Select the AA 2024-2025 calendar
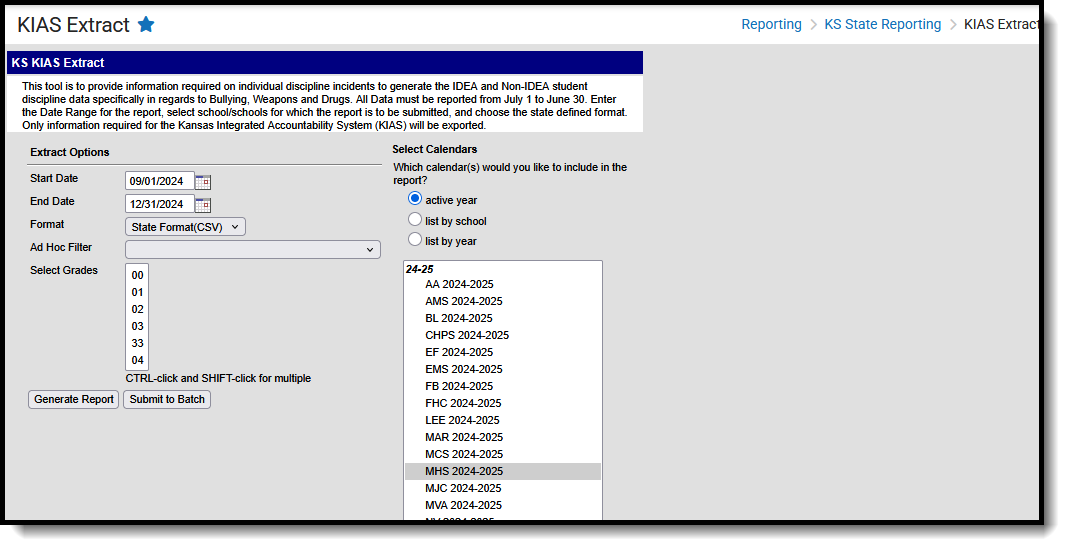The image size is (1069, 550). [x=502, y=284]
